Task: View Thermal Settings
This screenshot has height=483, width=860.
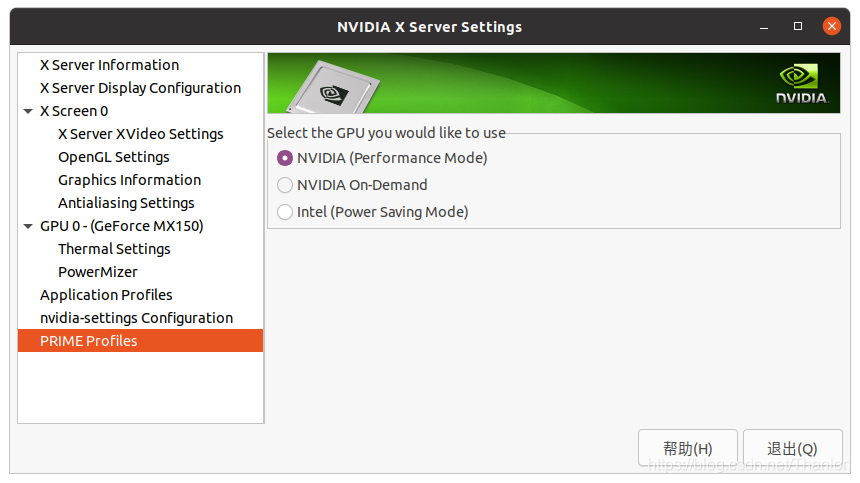Action: point(114,249)
